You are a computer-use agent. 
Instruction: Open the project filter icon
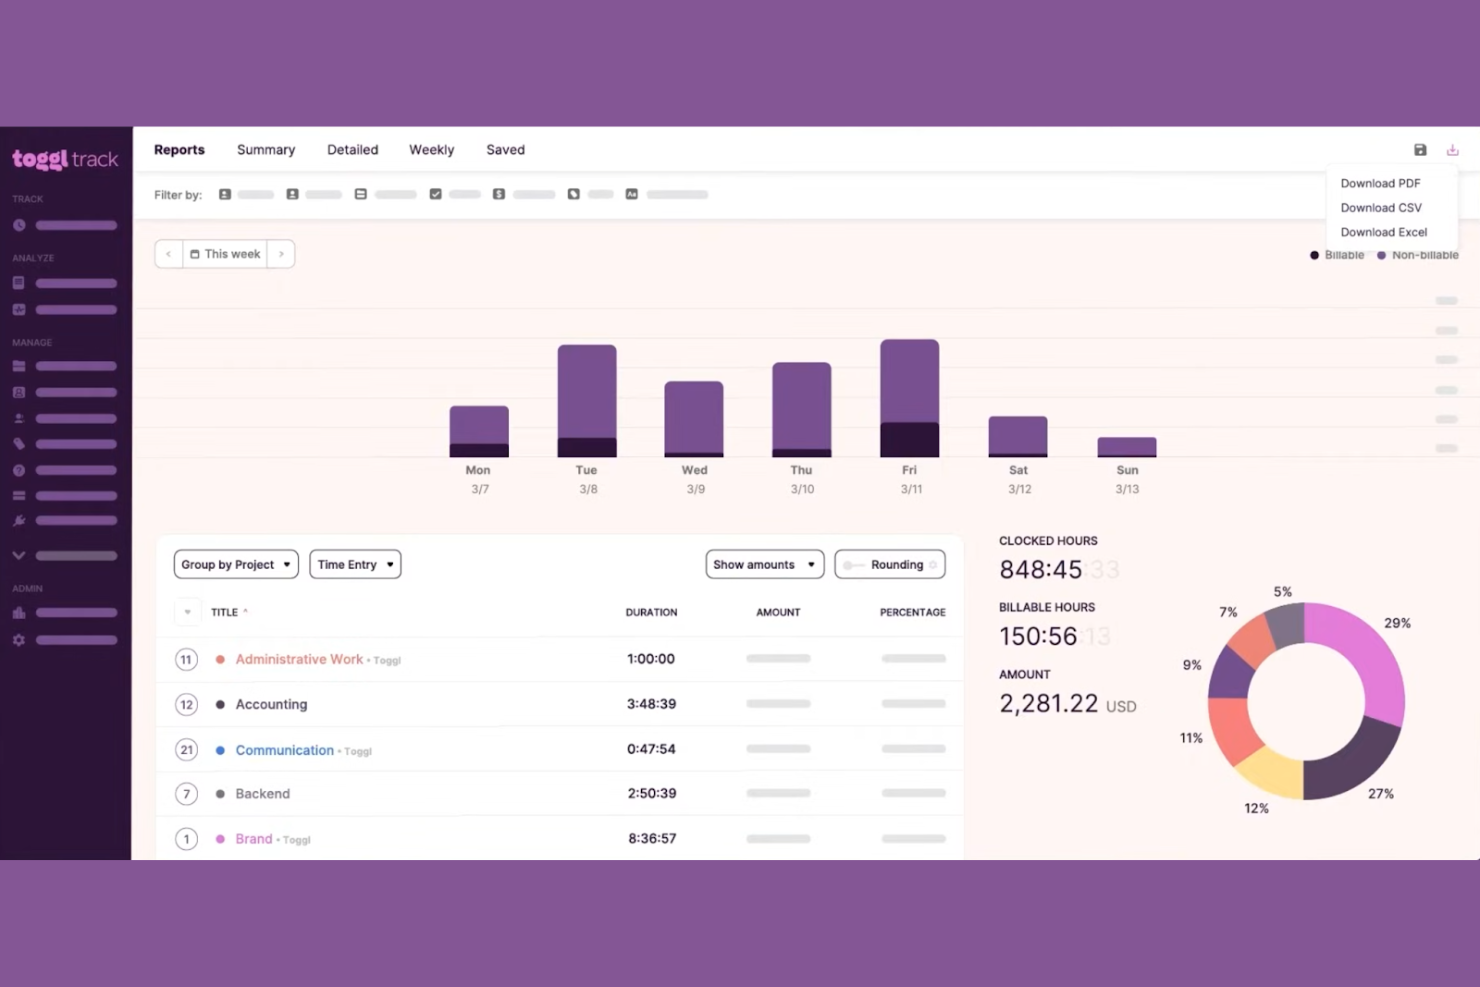click(360, 194)
